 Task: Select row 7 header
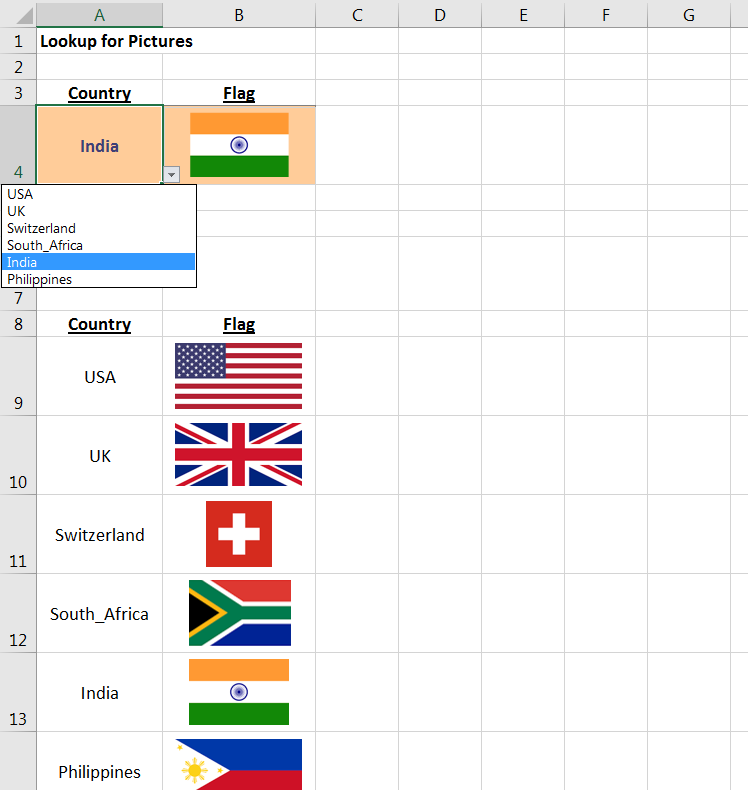18,298
